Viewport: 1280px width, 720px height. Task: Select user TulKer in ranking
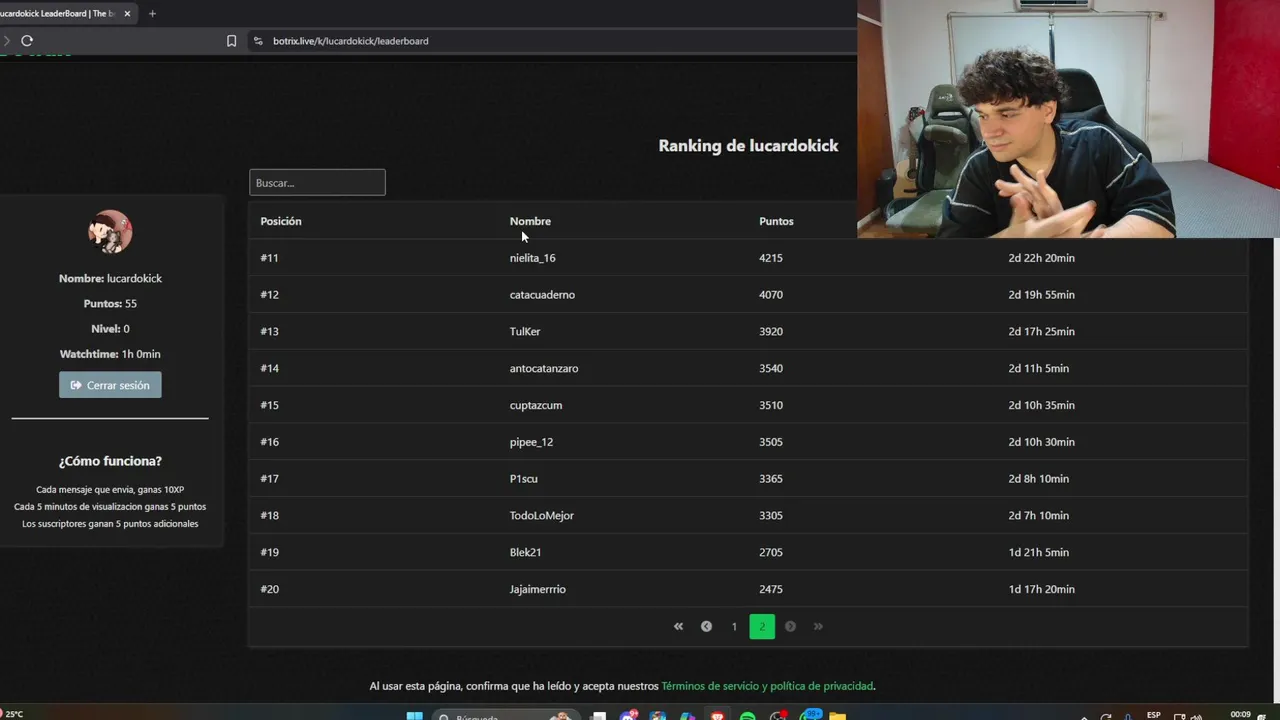click(x=525, y=332)
